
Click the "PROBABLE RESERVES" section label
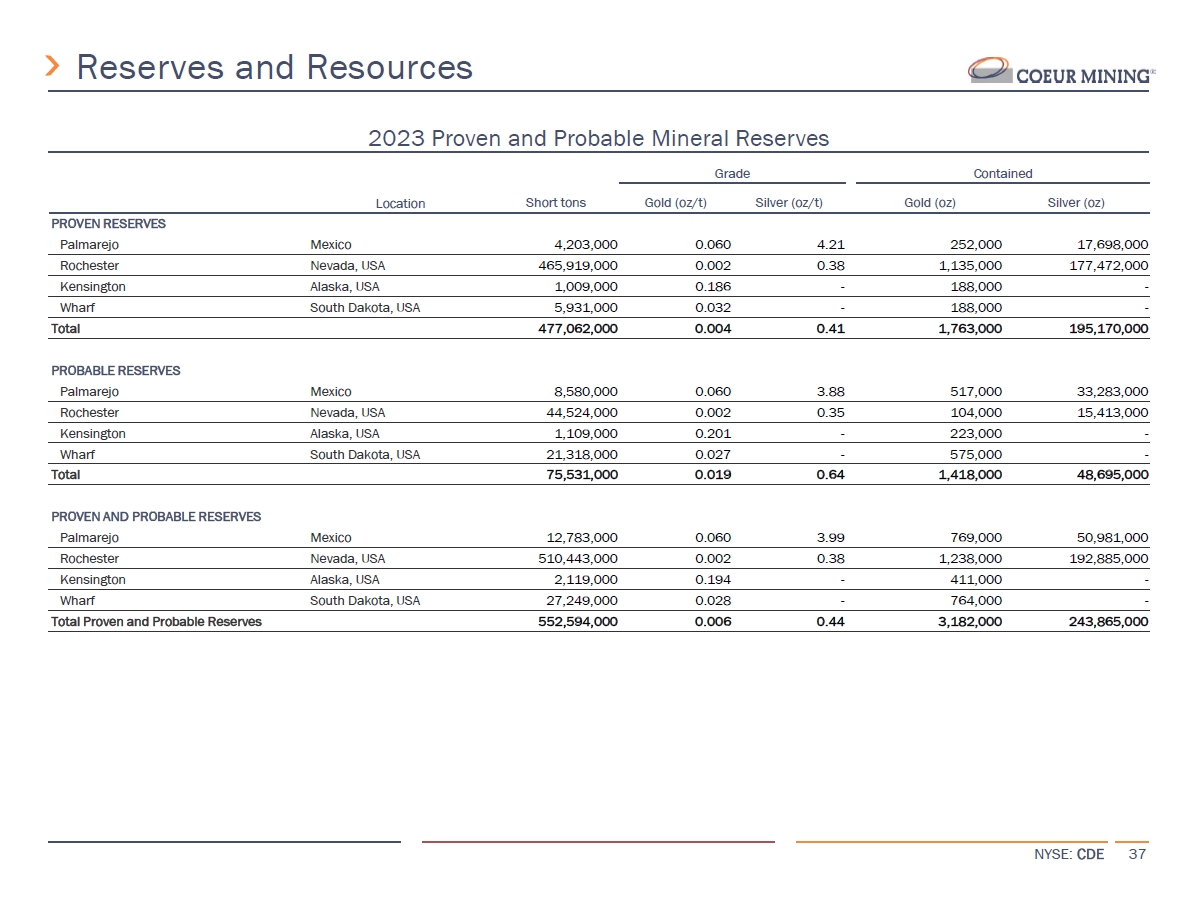[x=115, y=370]
